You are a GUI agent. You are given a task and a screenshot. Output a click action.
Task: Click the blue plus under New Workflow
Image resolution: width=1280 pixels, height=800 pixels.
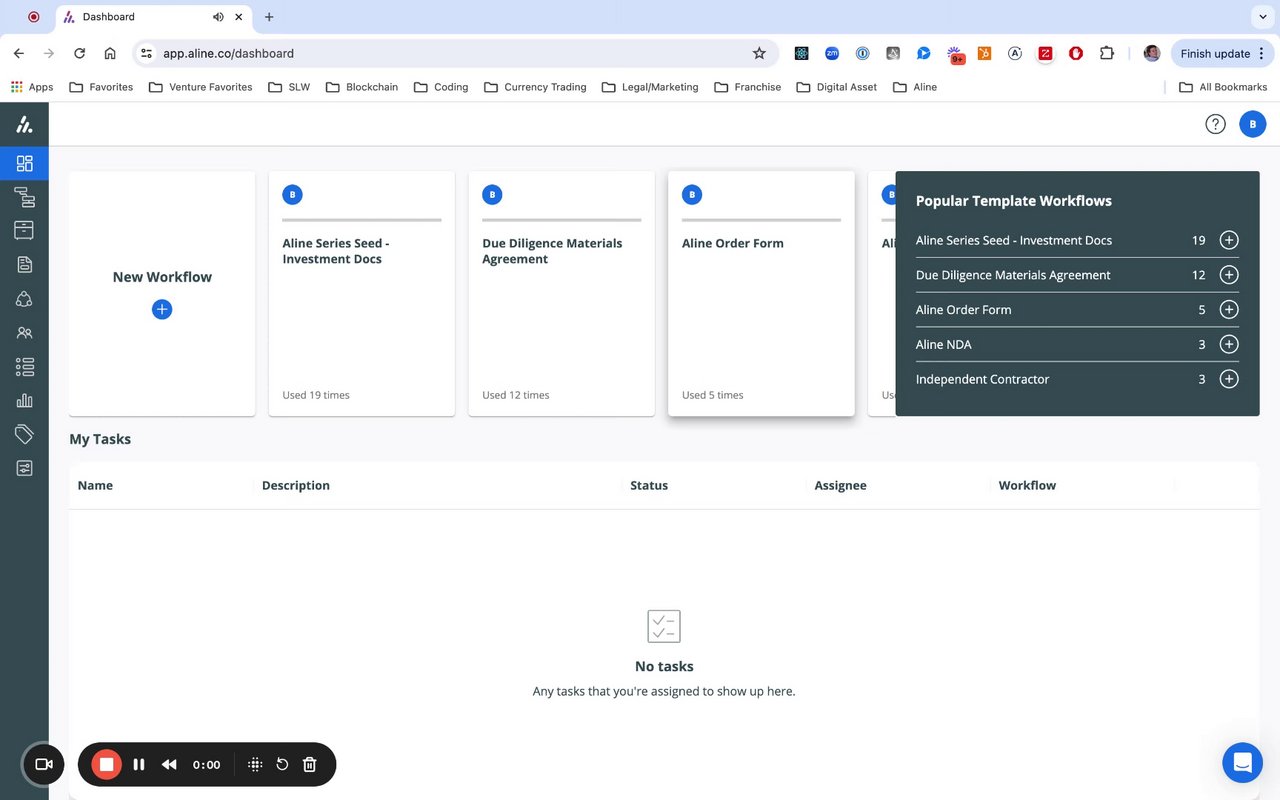pos(162,309)
